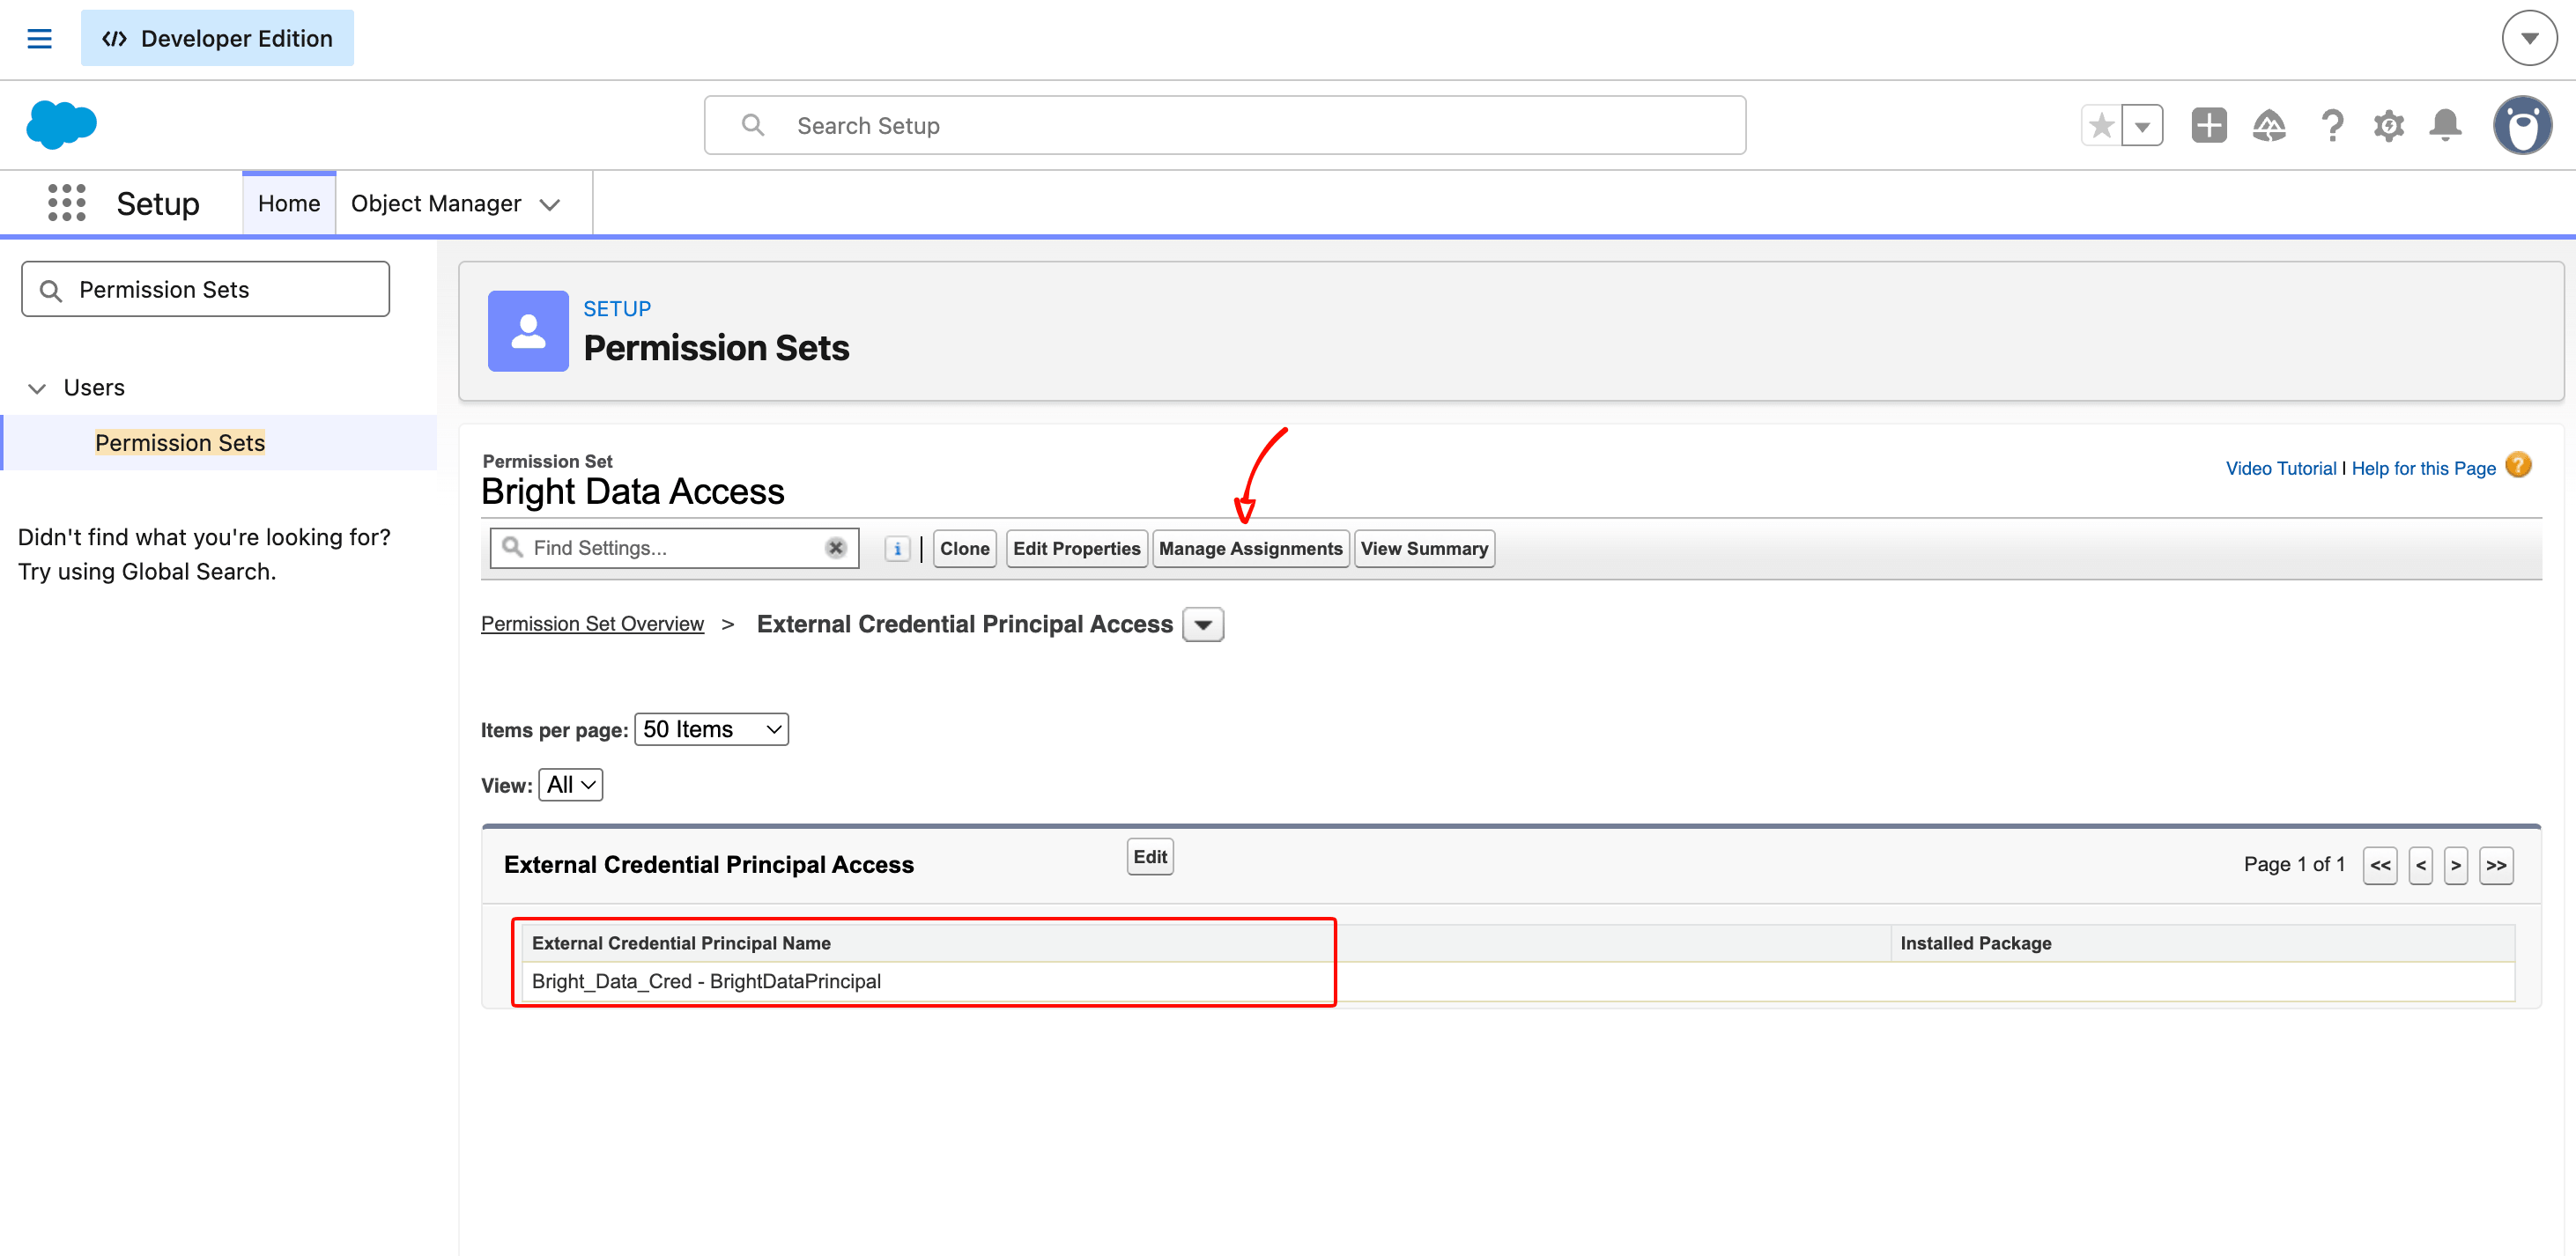Viewport: 2576px width, 1256px height.
Task: Open the Global Actions plus icon
Action: [x=2209, y=126]
